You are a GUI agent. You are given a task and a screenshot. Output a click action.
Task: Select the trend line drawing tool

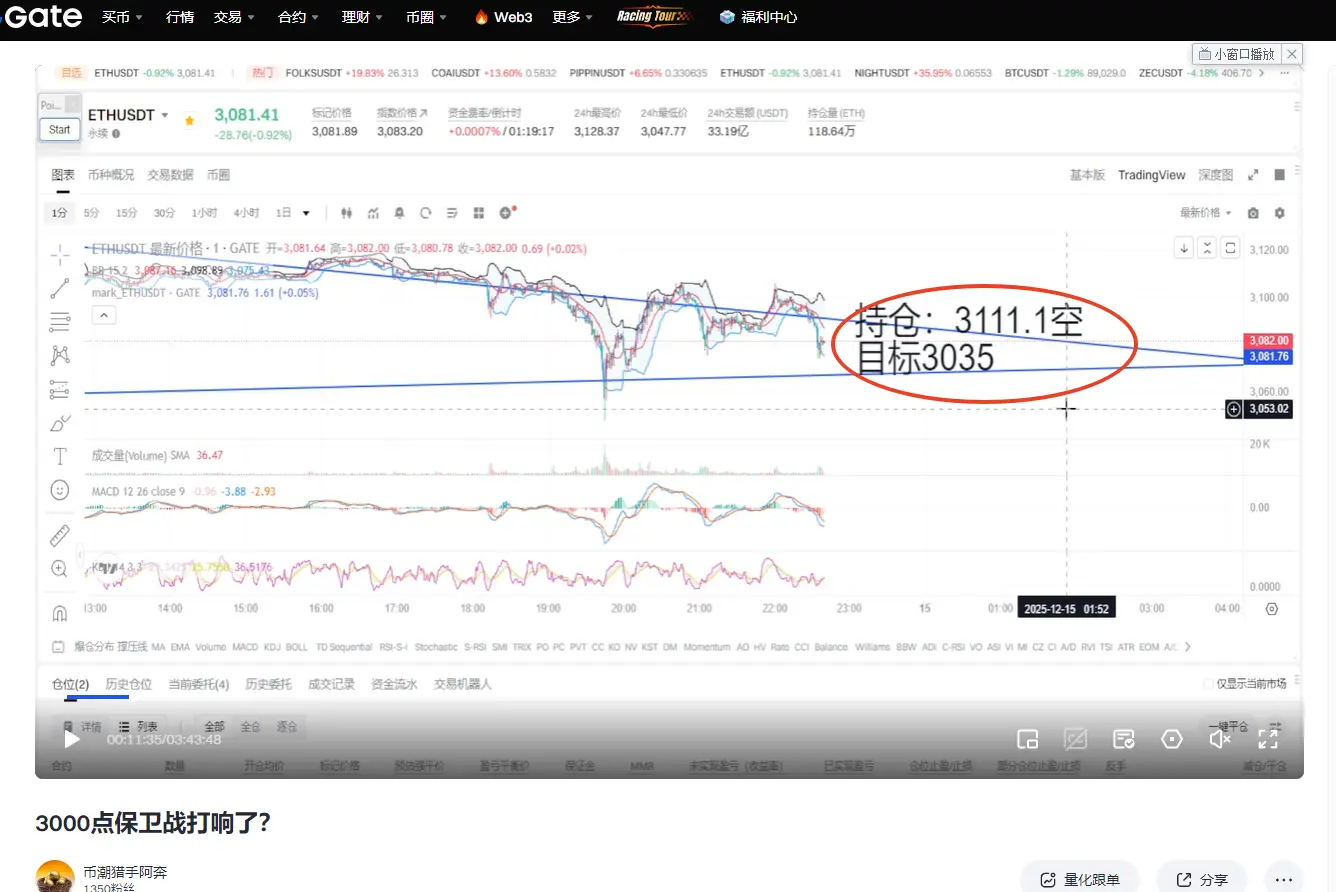(x=60, y=288)
